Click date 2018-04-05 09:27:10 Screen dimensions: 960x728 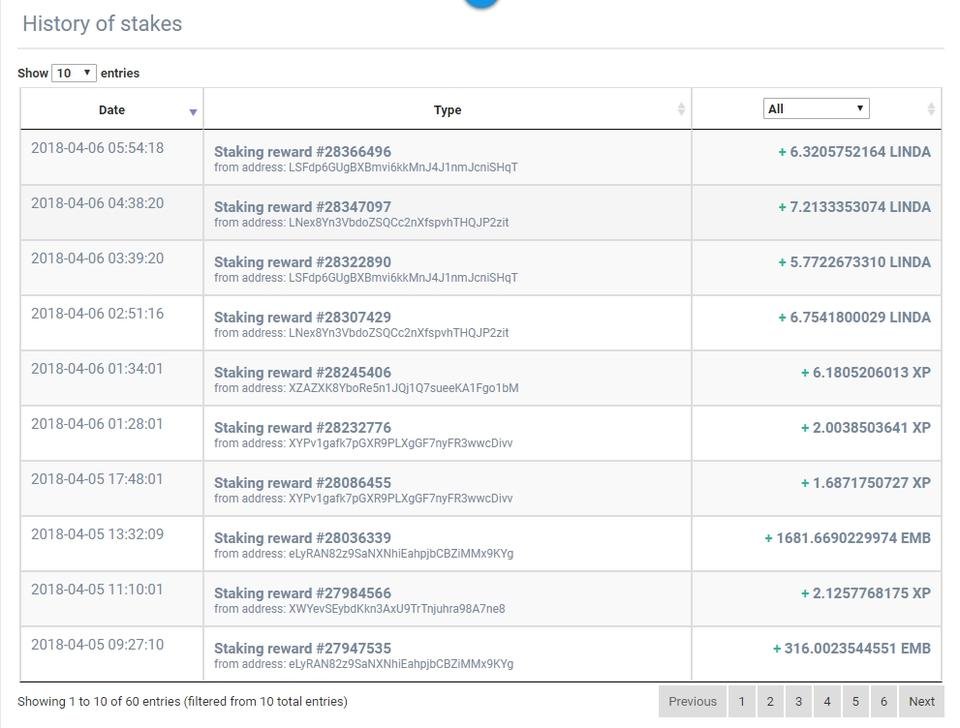[x=97, y=644]
